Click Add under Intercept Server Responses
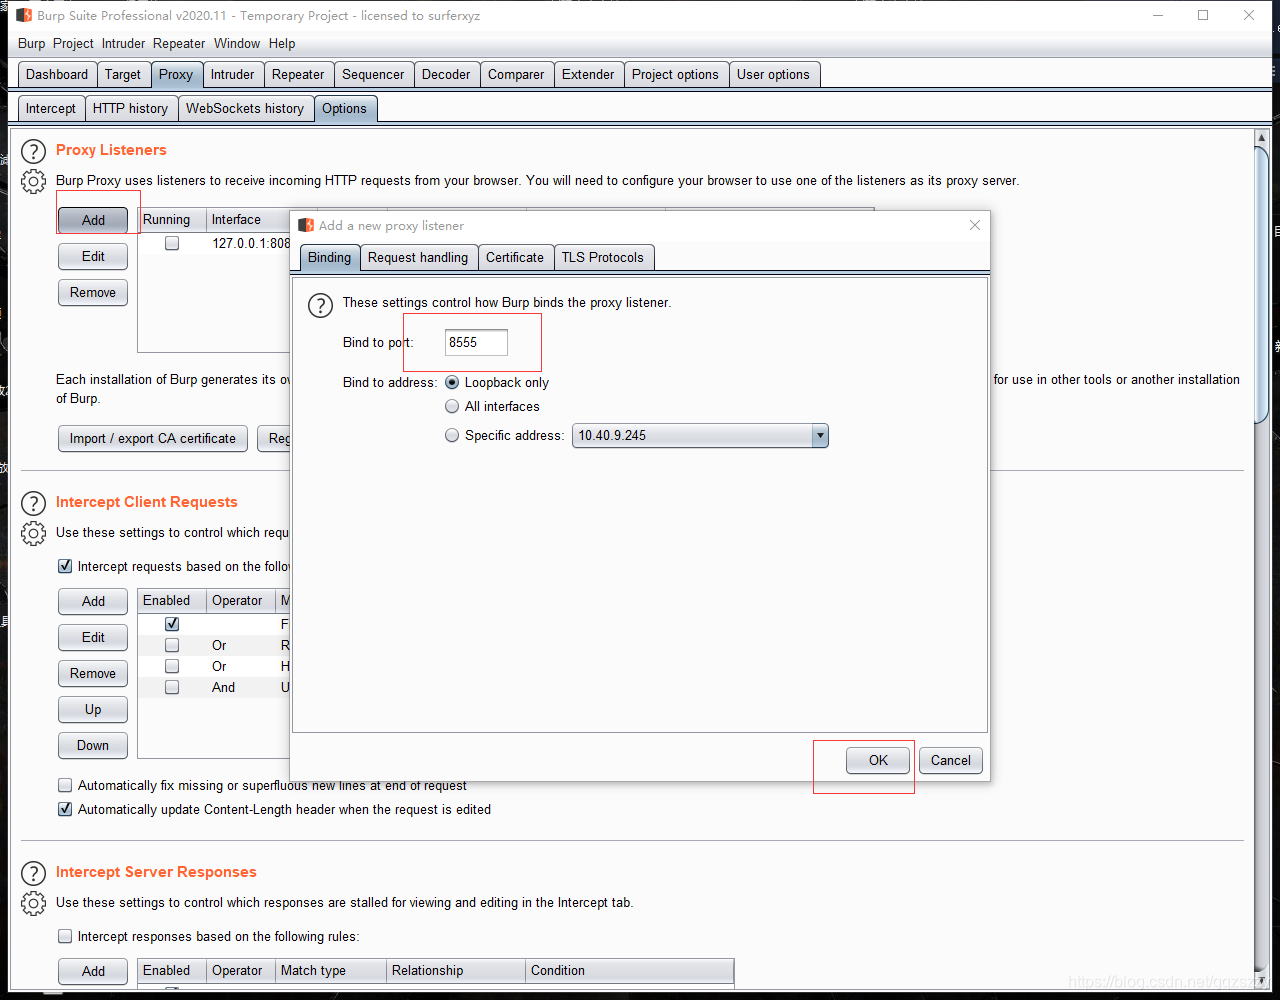 pos(93,971)
